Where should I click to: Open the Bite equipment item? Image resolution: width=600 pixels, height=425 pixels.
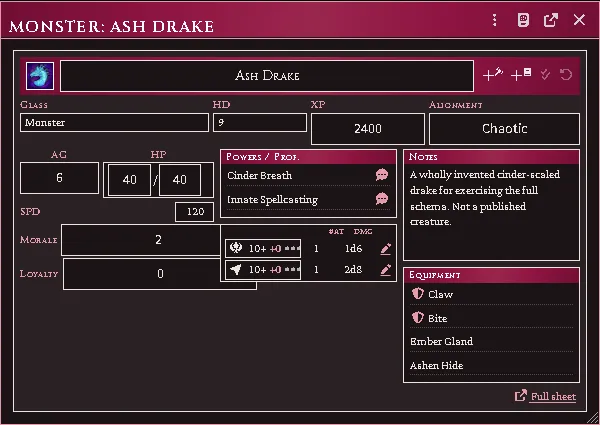(x=437, y=318)
